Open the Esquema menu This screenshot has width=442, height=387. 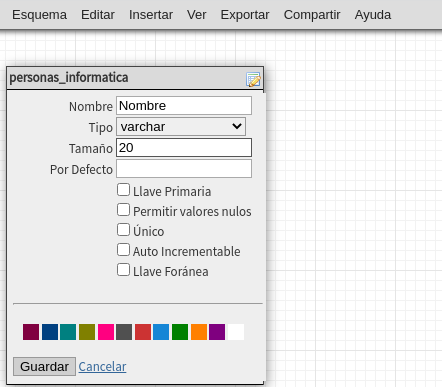39,15
